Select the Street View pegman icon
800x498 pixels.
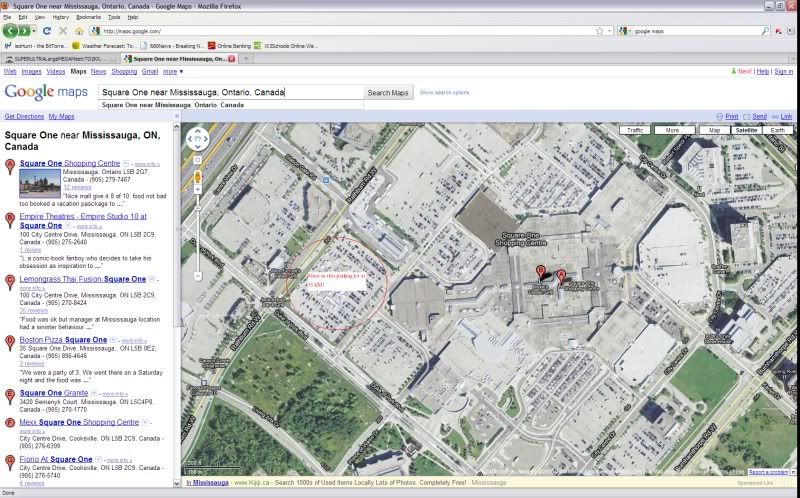[198, 177]
